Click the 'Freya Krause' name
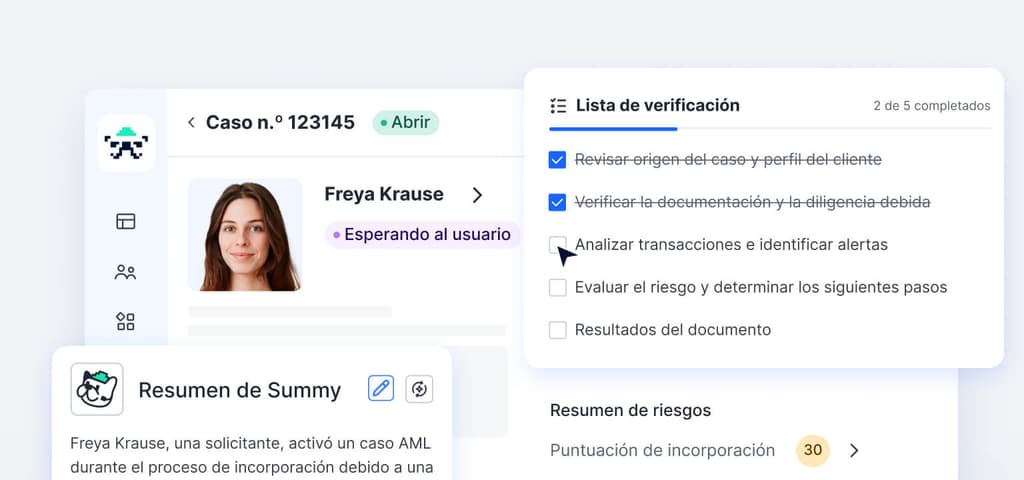1024x480 pixels. [384, 195]
